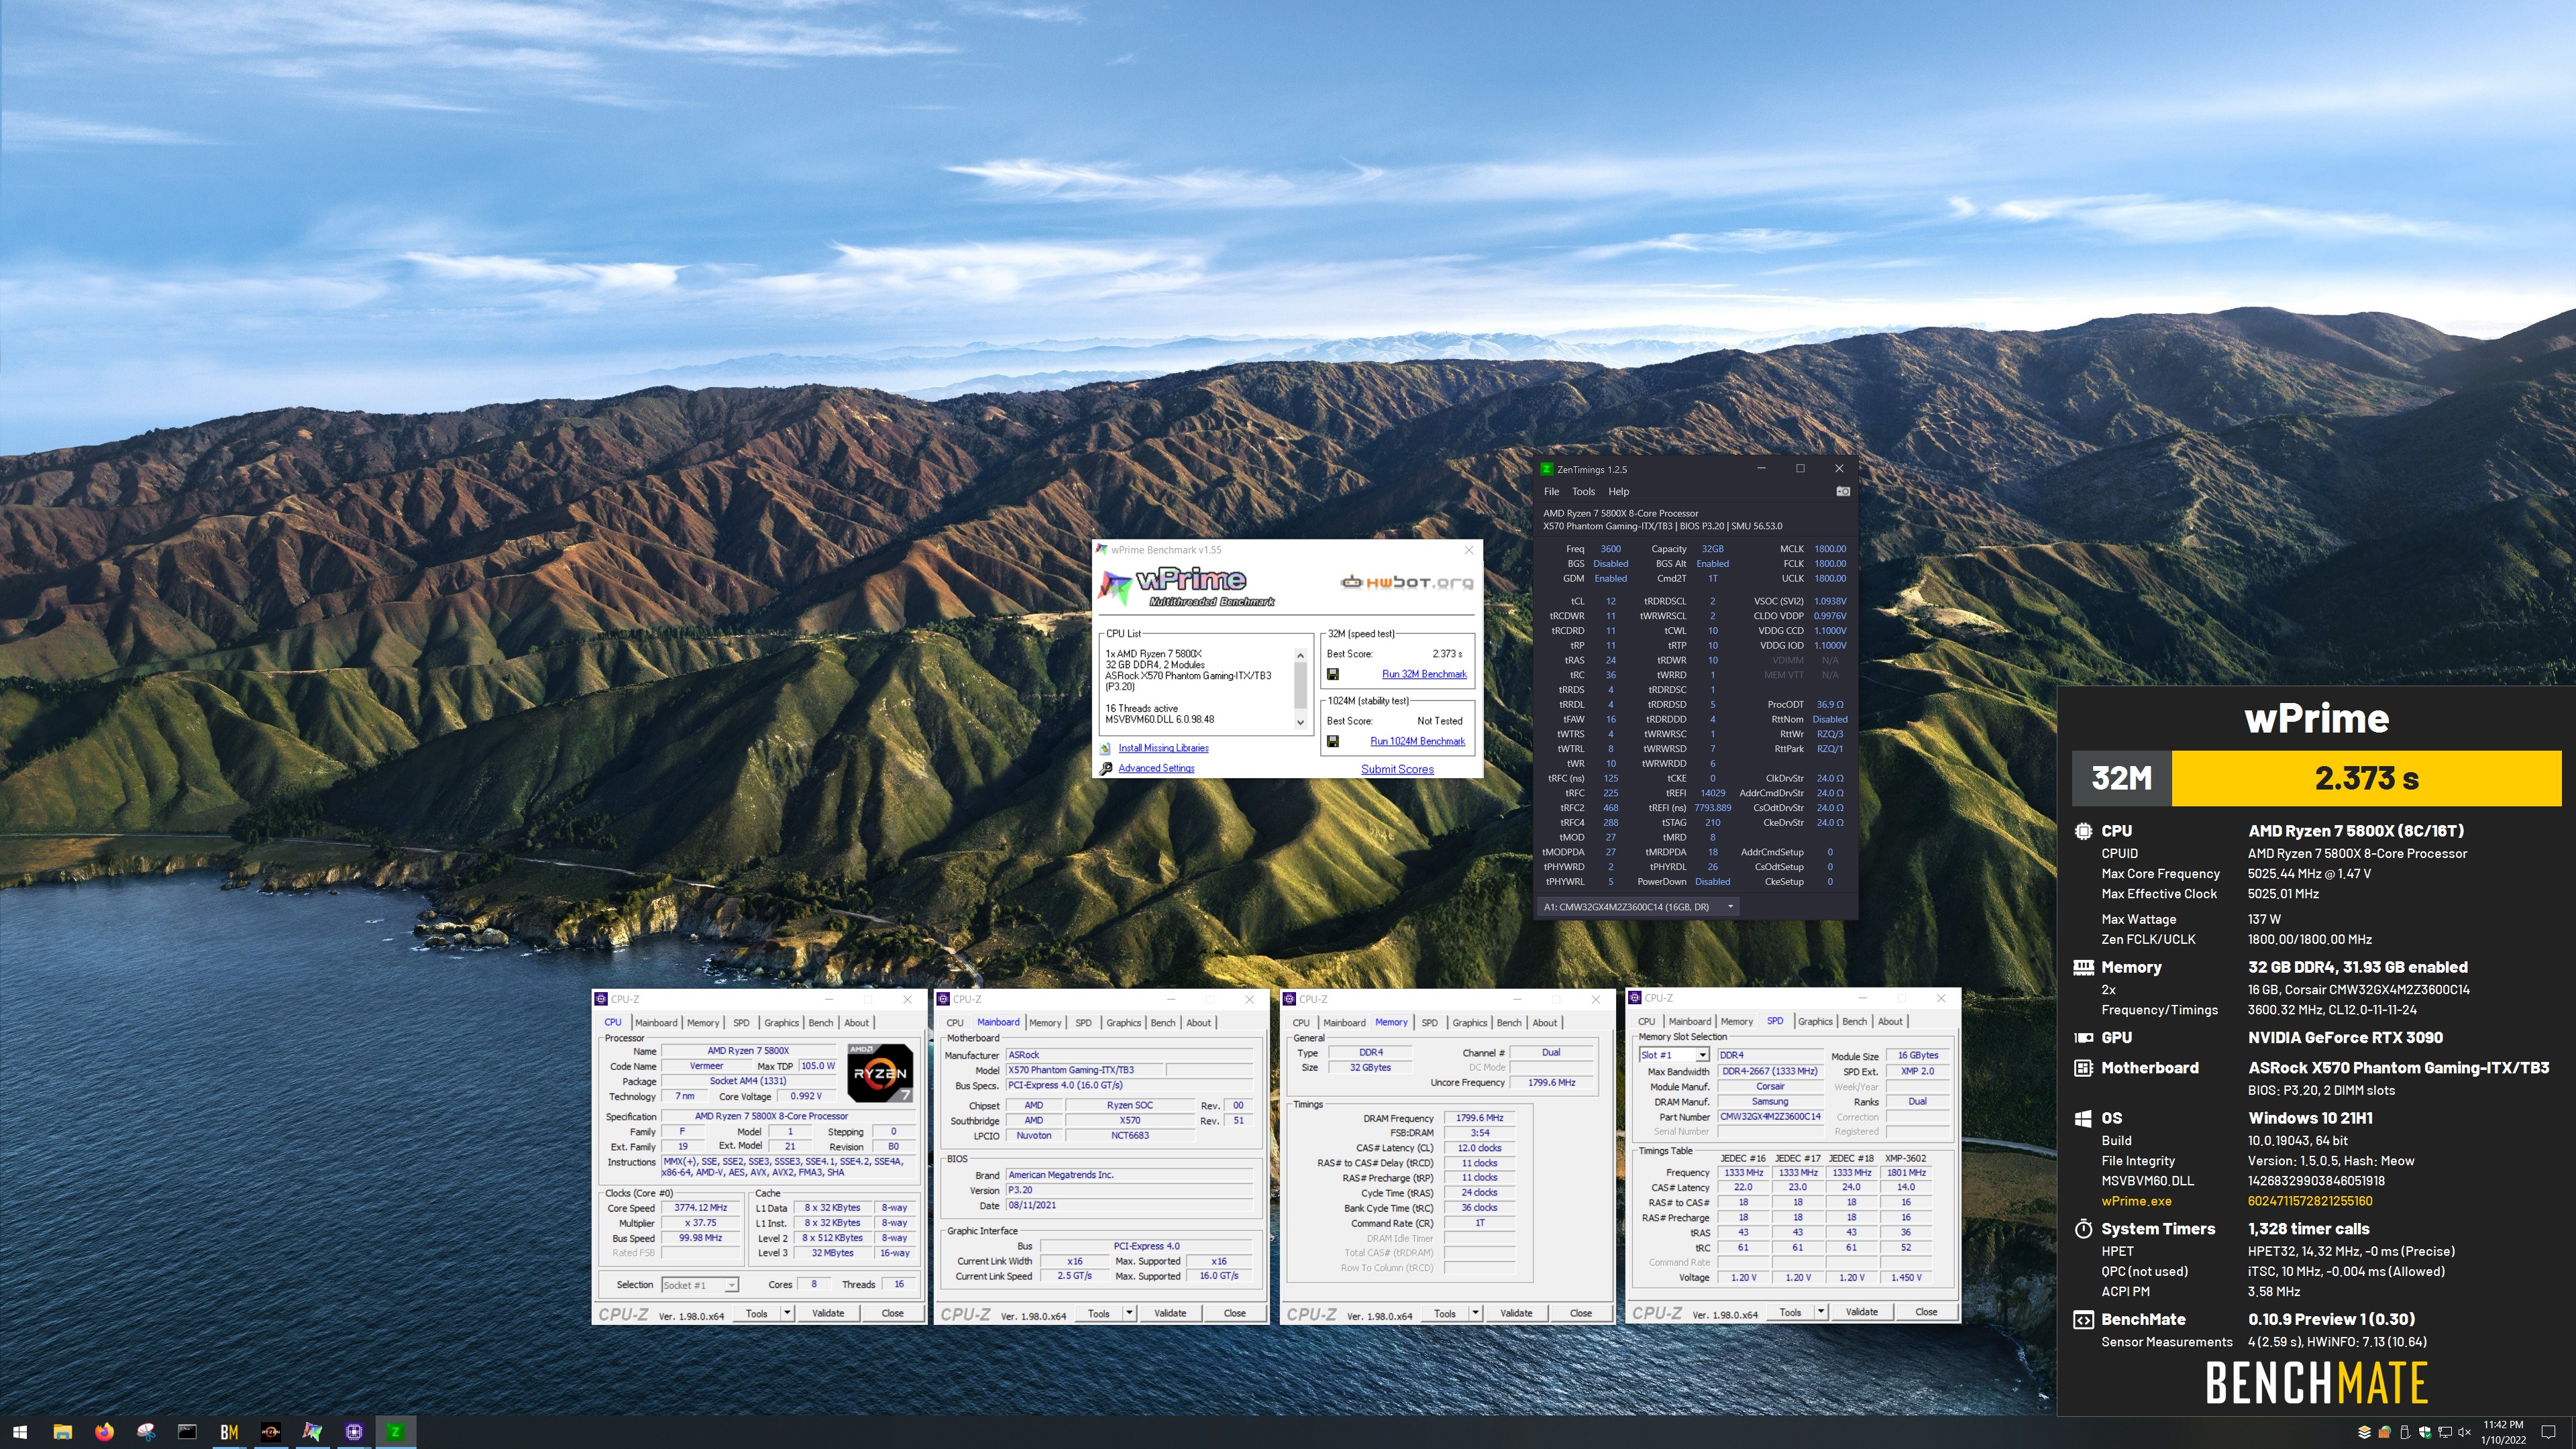Expand Tools dropdown arrow in CPU-Z Memory window
Image resolution: width=2576 pixels, height=1449 pixels.
pyautogui.click(x=1475, y=1313)
